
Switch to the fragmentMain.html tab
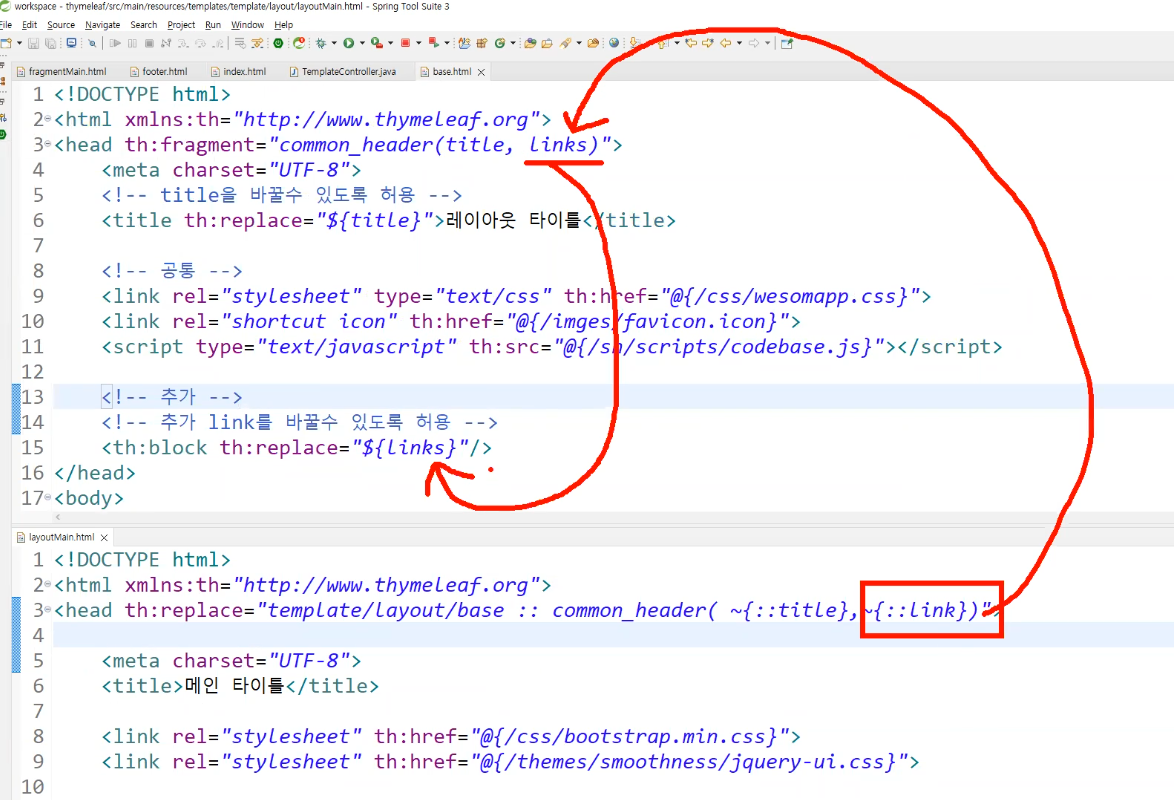[61, 72]
